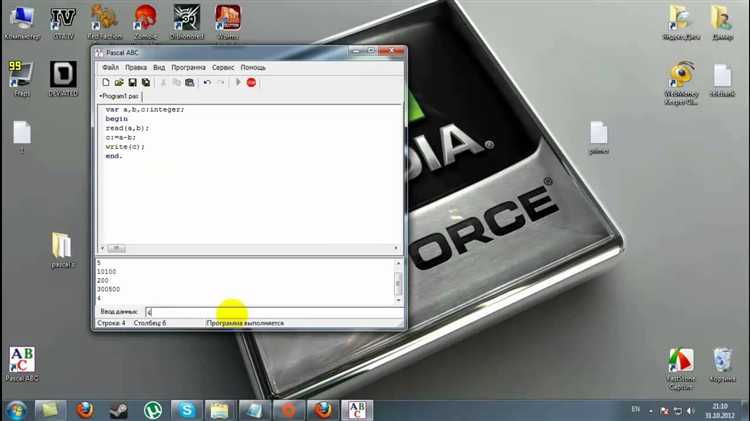Select the Worms desktop shortcut
The image size is (750, 421).
tap(228, 22)
